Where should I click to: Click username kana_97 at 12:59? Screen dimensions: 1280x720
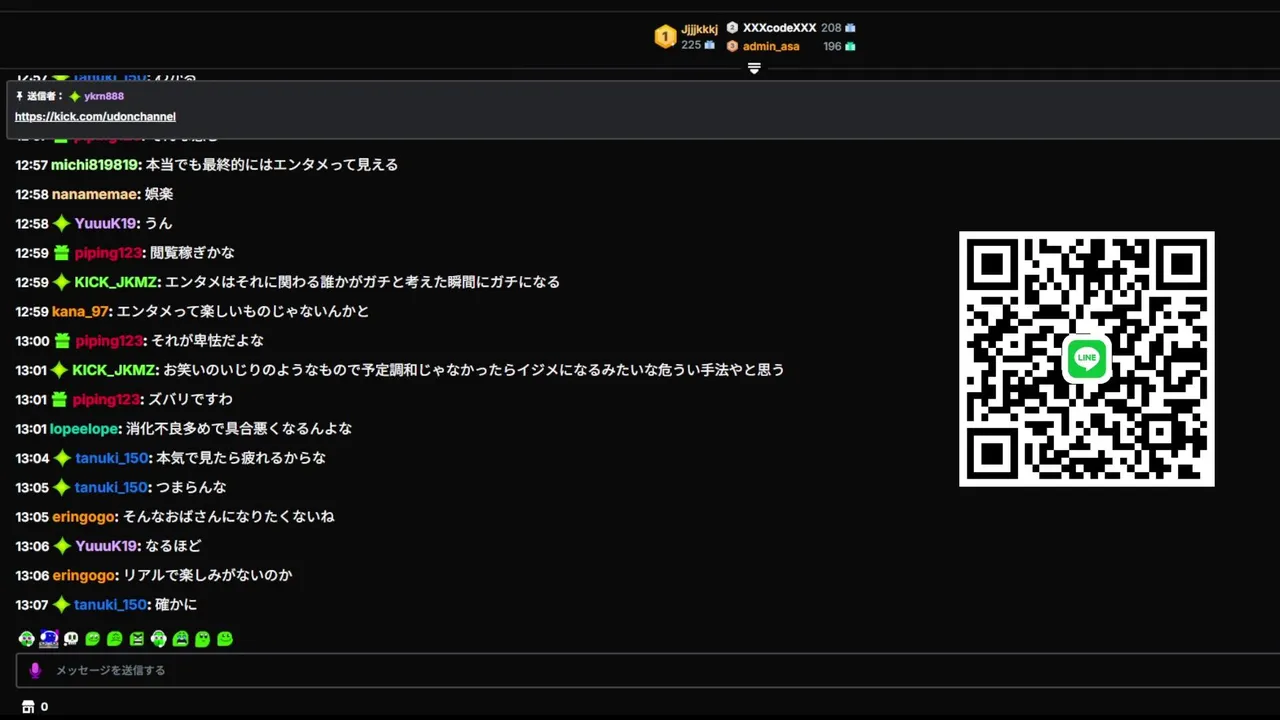coord(80,312)
